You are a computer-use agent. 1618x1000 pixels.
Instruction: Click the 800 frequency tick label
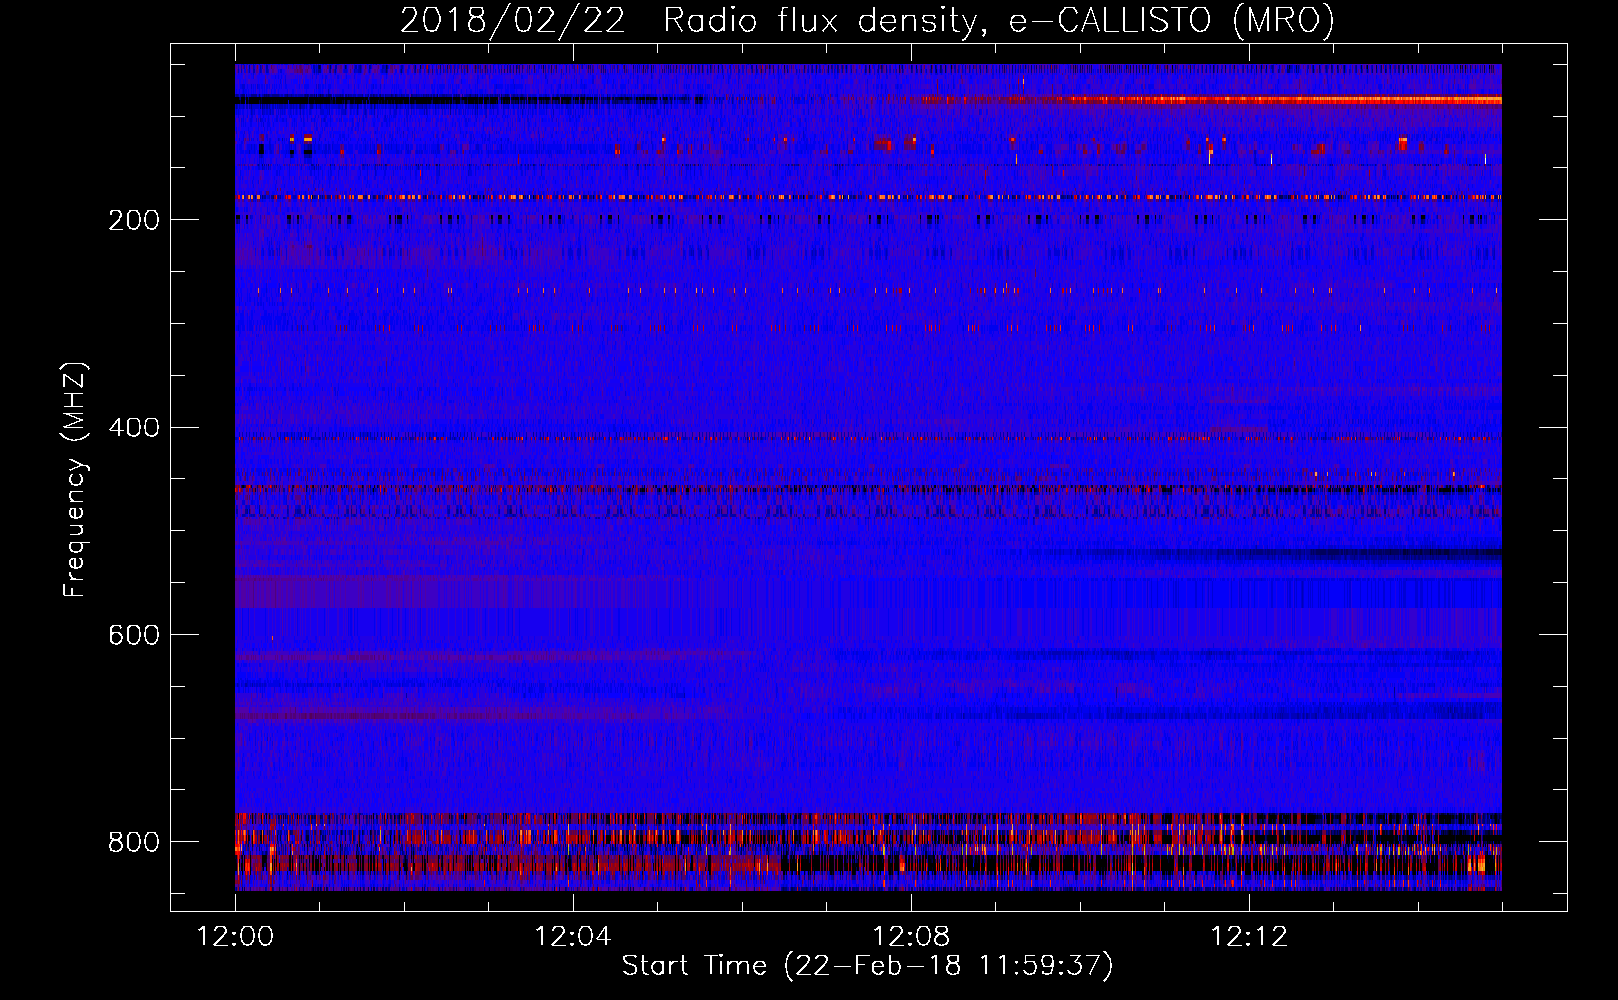coord(134,842)
